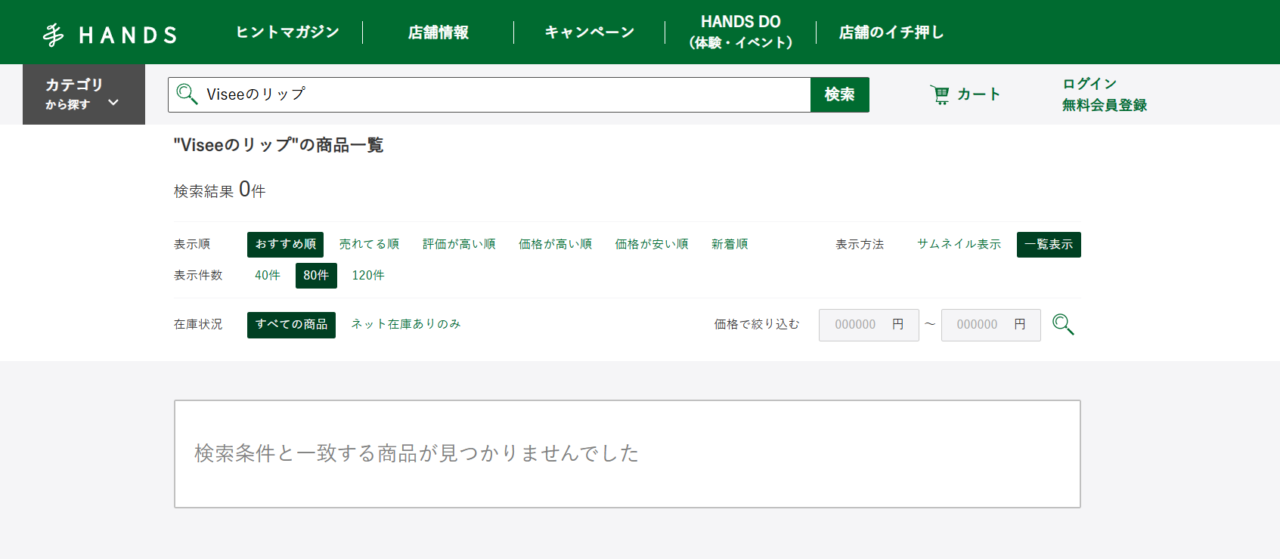
Task: Show 80件 per page
Action: coord(316,275)
